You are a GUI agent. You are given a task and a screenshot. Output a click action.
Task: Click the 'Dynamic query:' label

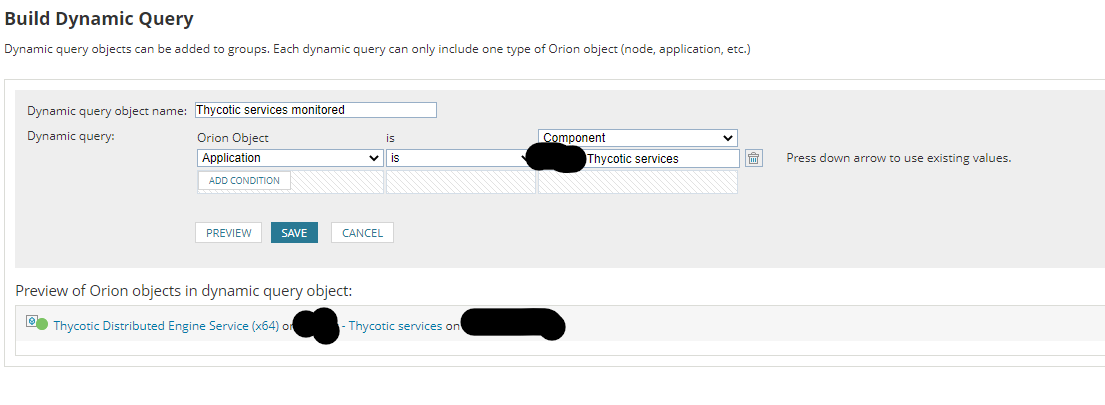[70, 136]
